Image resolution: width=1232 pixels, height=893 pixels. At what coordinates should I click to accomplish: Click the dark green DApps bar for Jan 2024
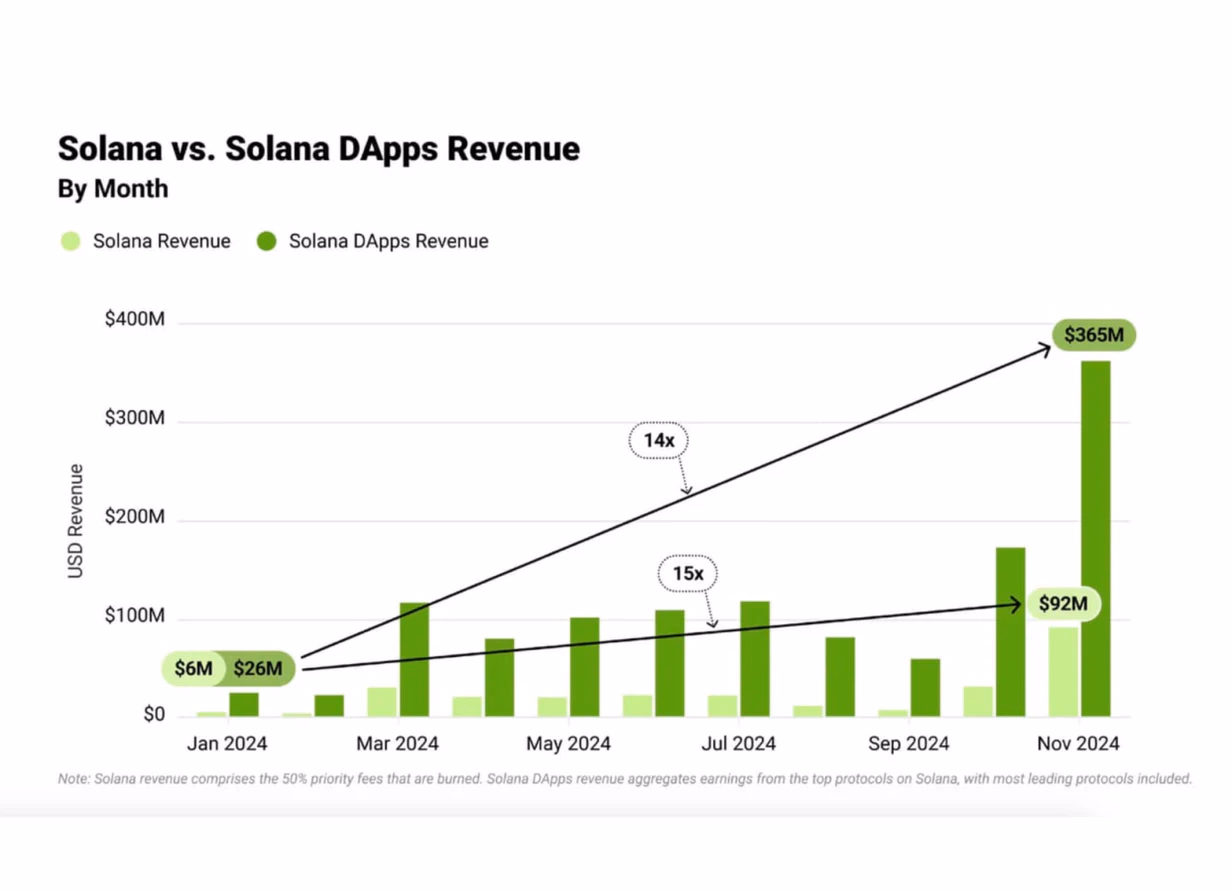click(x=244, y=705)
